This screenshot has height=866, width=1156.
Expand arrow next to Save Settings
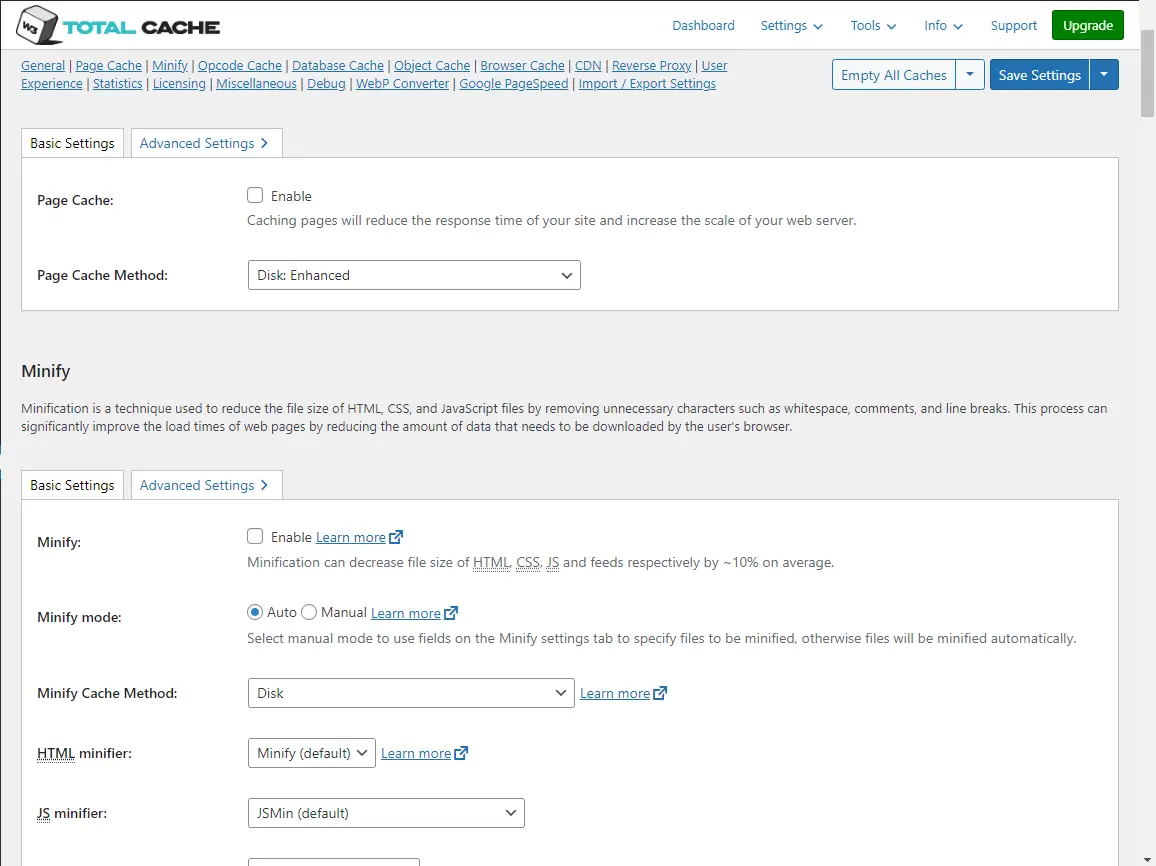tap(1104, 75)
